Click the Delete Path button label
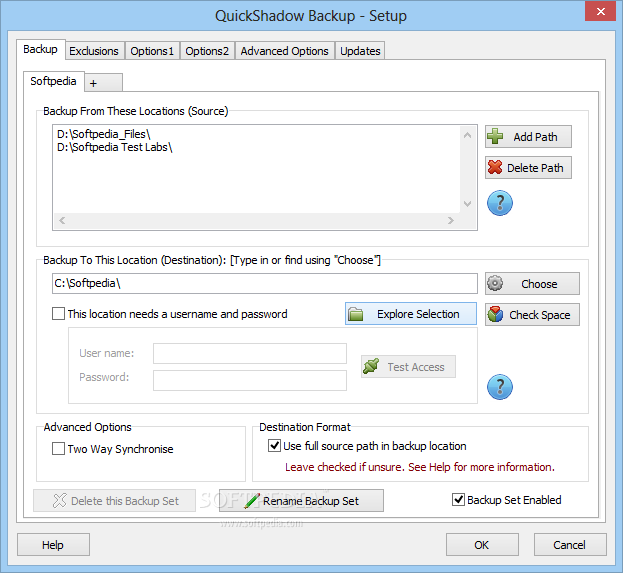623x573 pixels. coord(535,168)
